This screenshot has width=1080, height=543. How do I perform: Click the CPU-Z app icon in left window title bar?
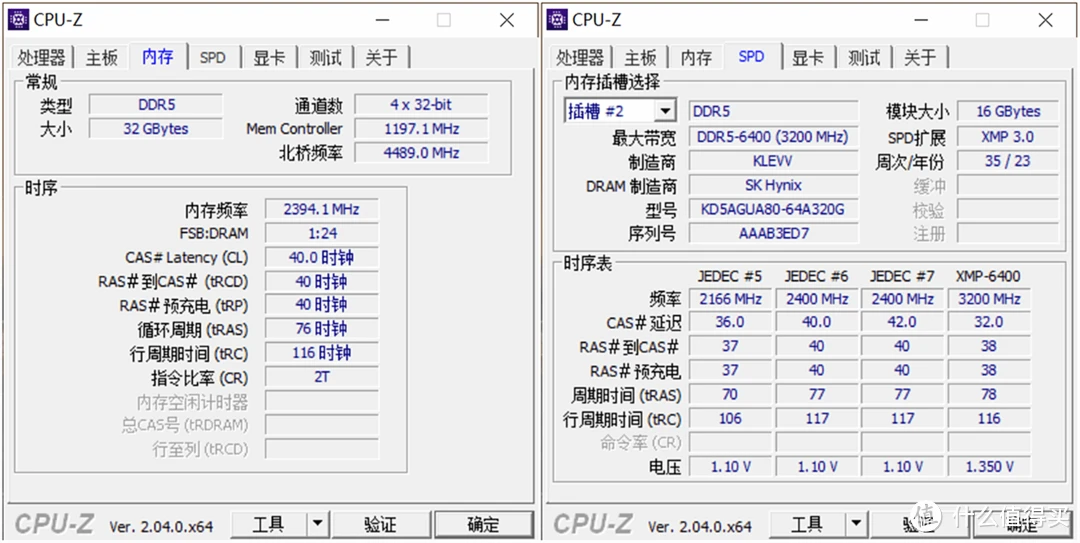pyautogui.click(x=18, y=20)
